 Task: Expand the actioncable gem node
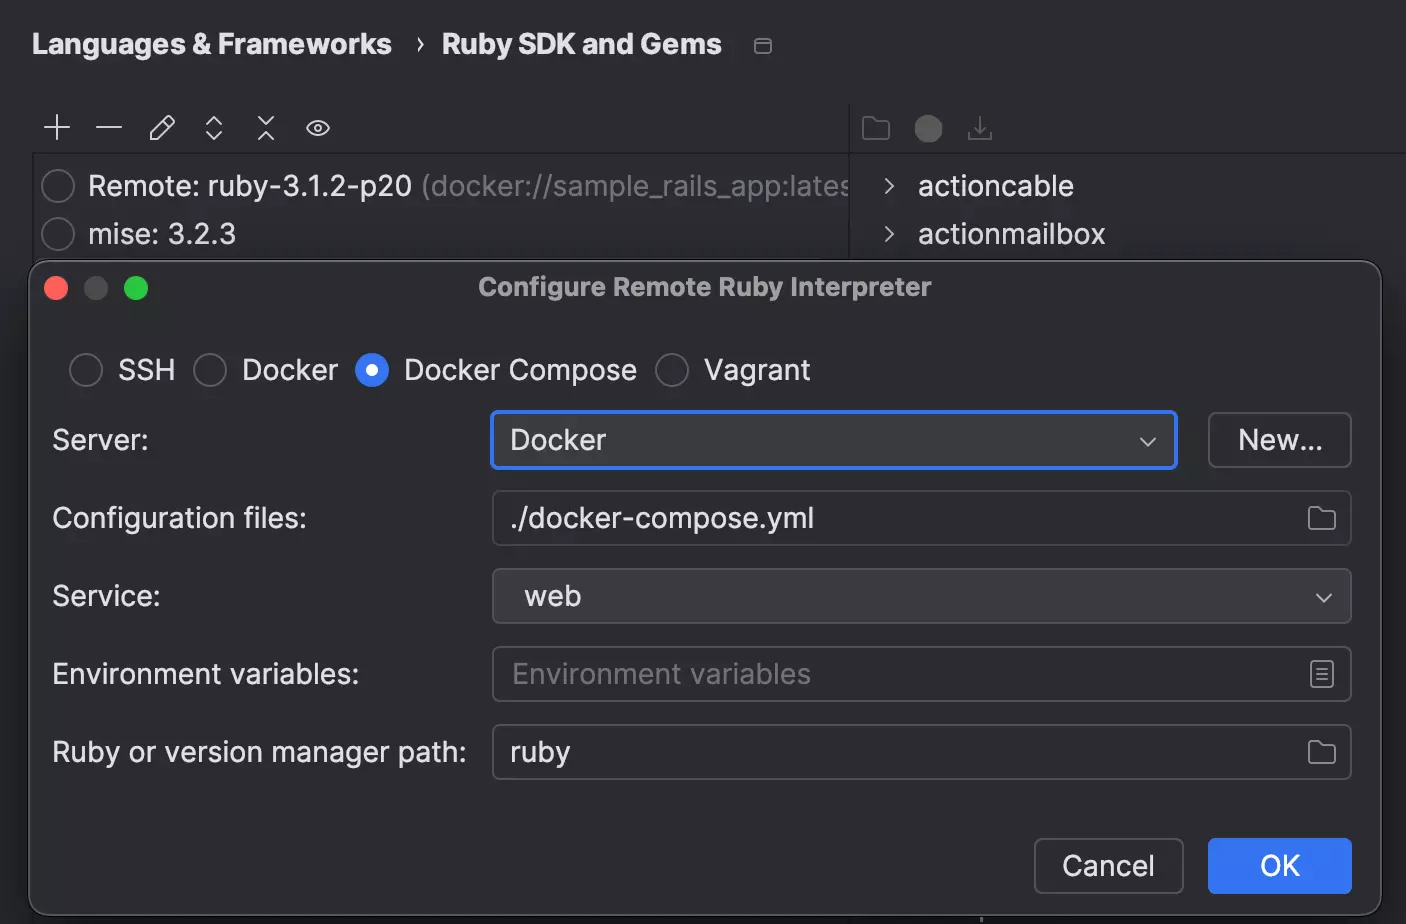pyautogui.click(x=888, y=186)
